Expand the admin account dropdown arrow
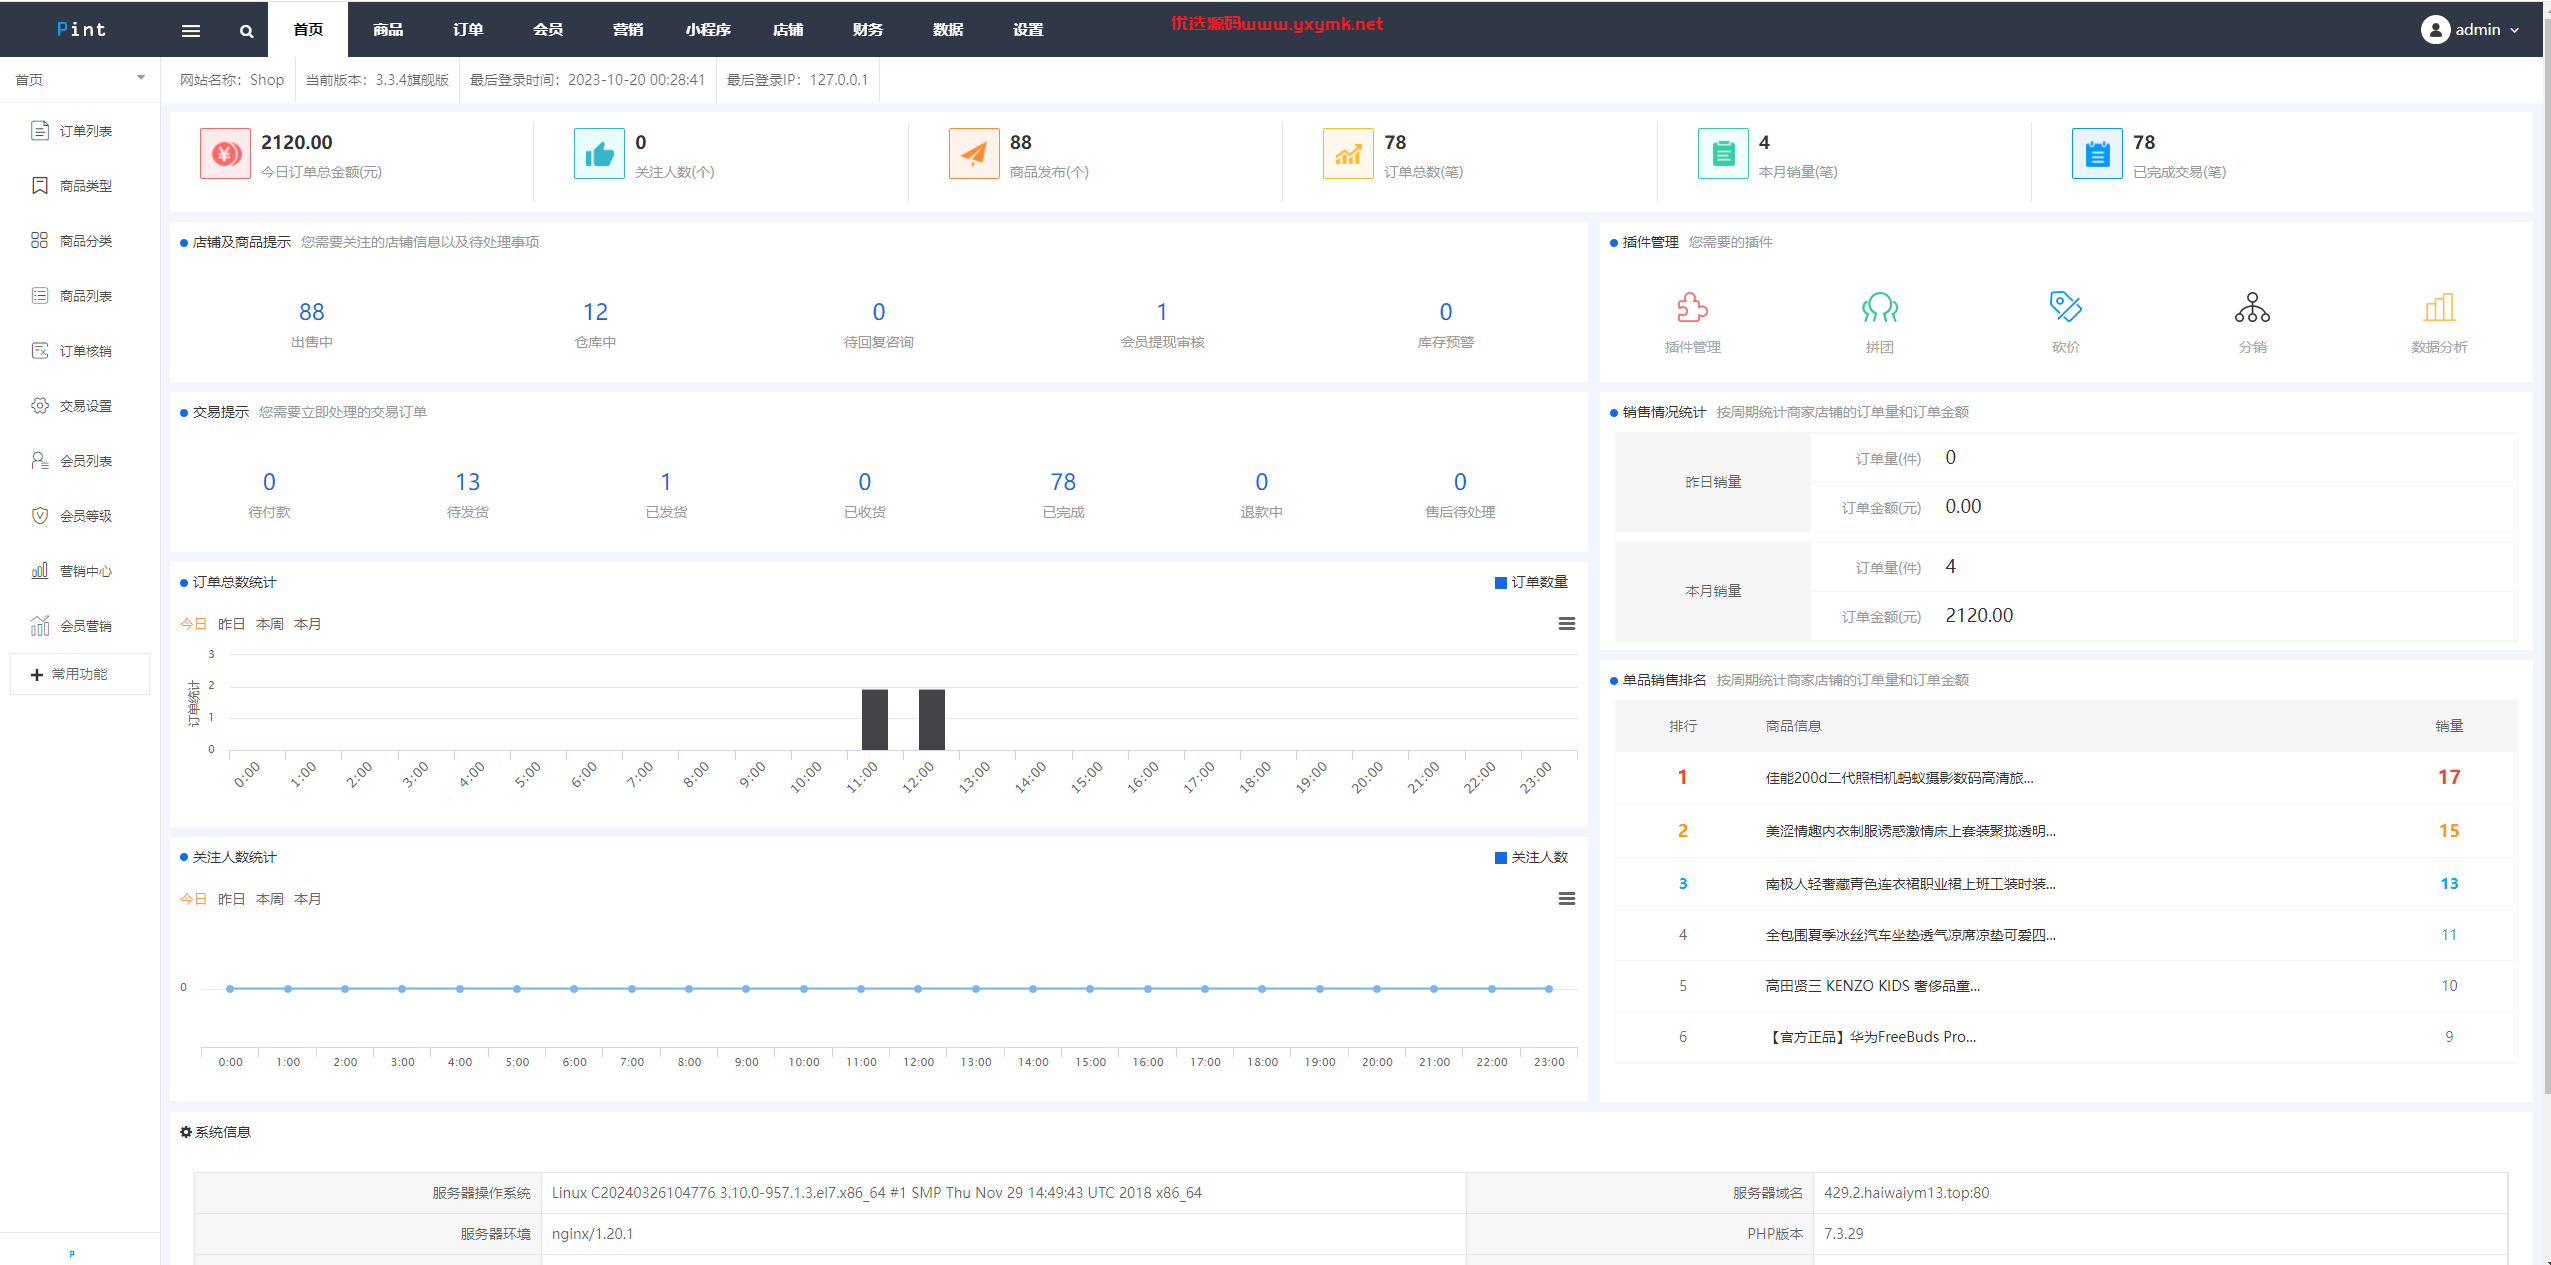Viewport: 2551px width, 1265px height. [x=2514, y=31]
